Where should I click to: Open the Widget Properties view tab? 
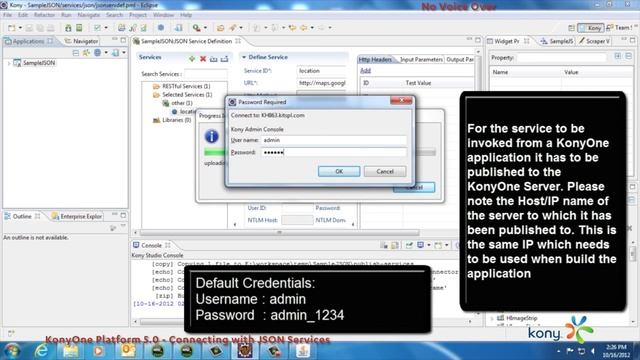click(507, 41)
